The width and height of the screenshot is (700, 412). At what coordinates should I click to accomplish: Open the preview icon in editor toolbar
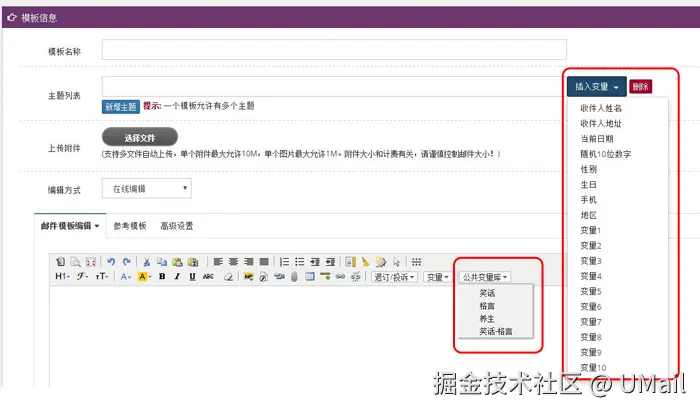pos(75,262)
